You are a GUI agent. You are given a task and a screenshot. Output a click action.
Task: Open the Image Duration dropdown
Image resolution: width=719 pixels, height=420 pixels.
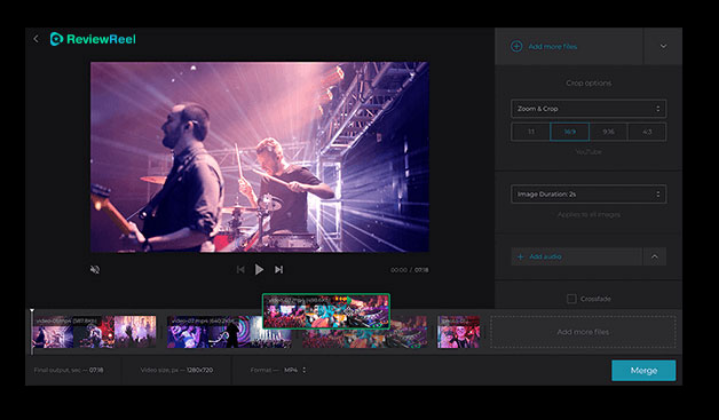pyautogui.click(x=588, y=194)
